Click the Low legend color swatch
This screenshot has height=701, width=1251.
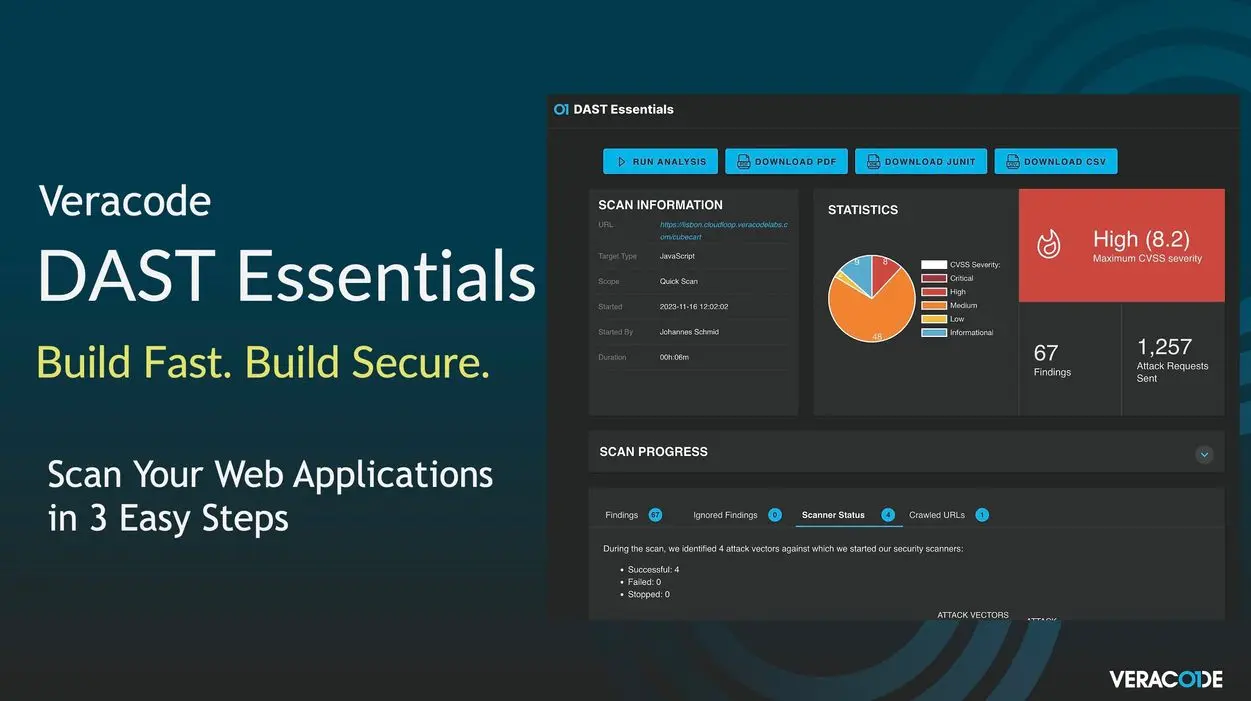click(934, 319)
